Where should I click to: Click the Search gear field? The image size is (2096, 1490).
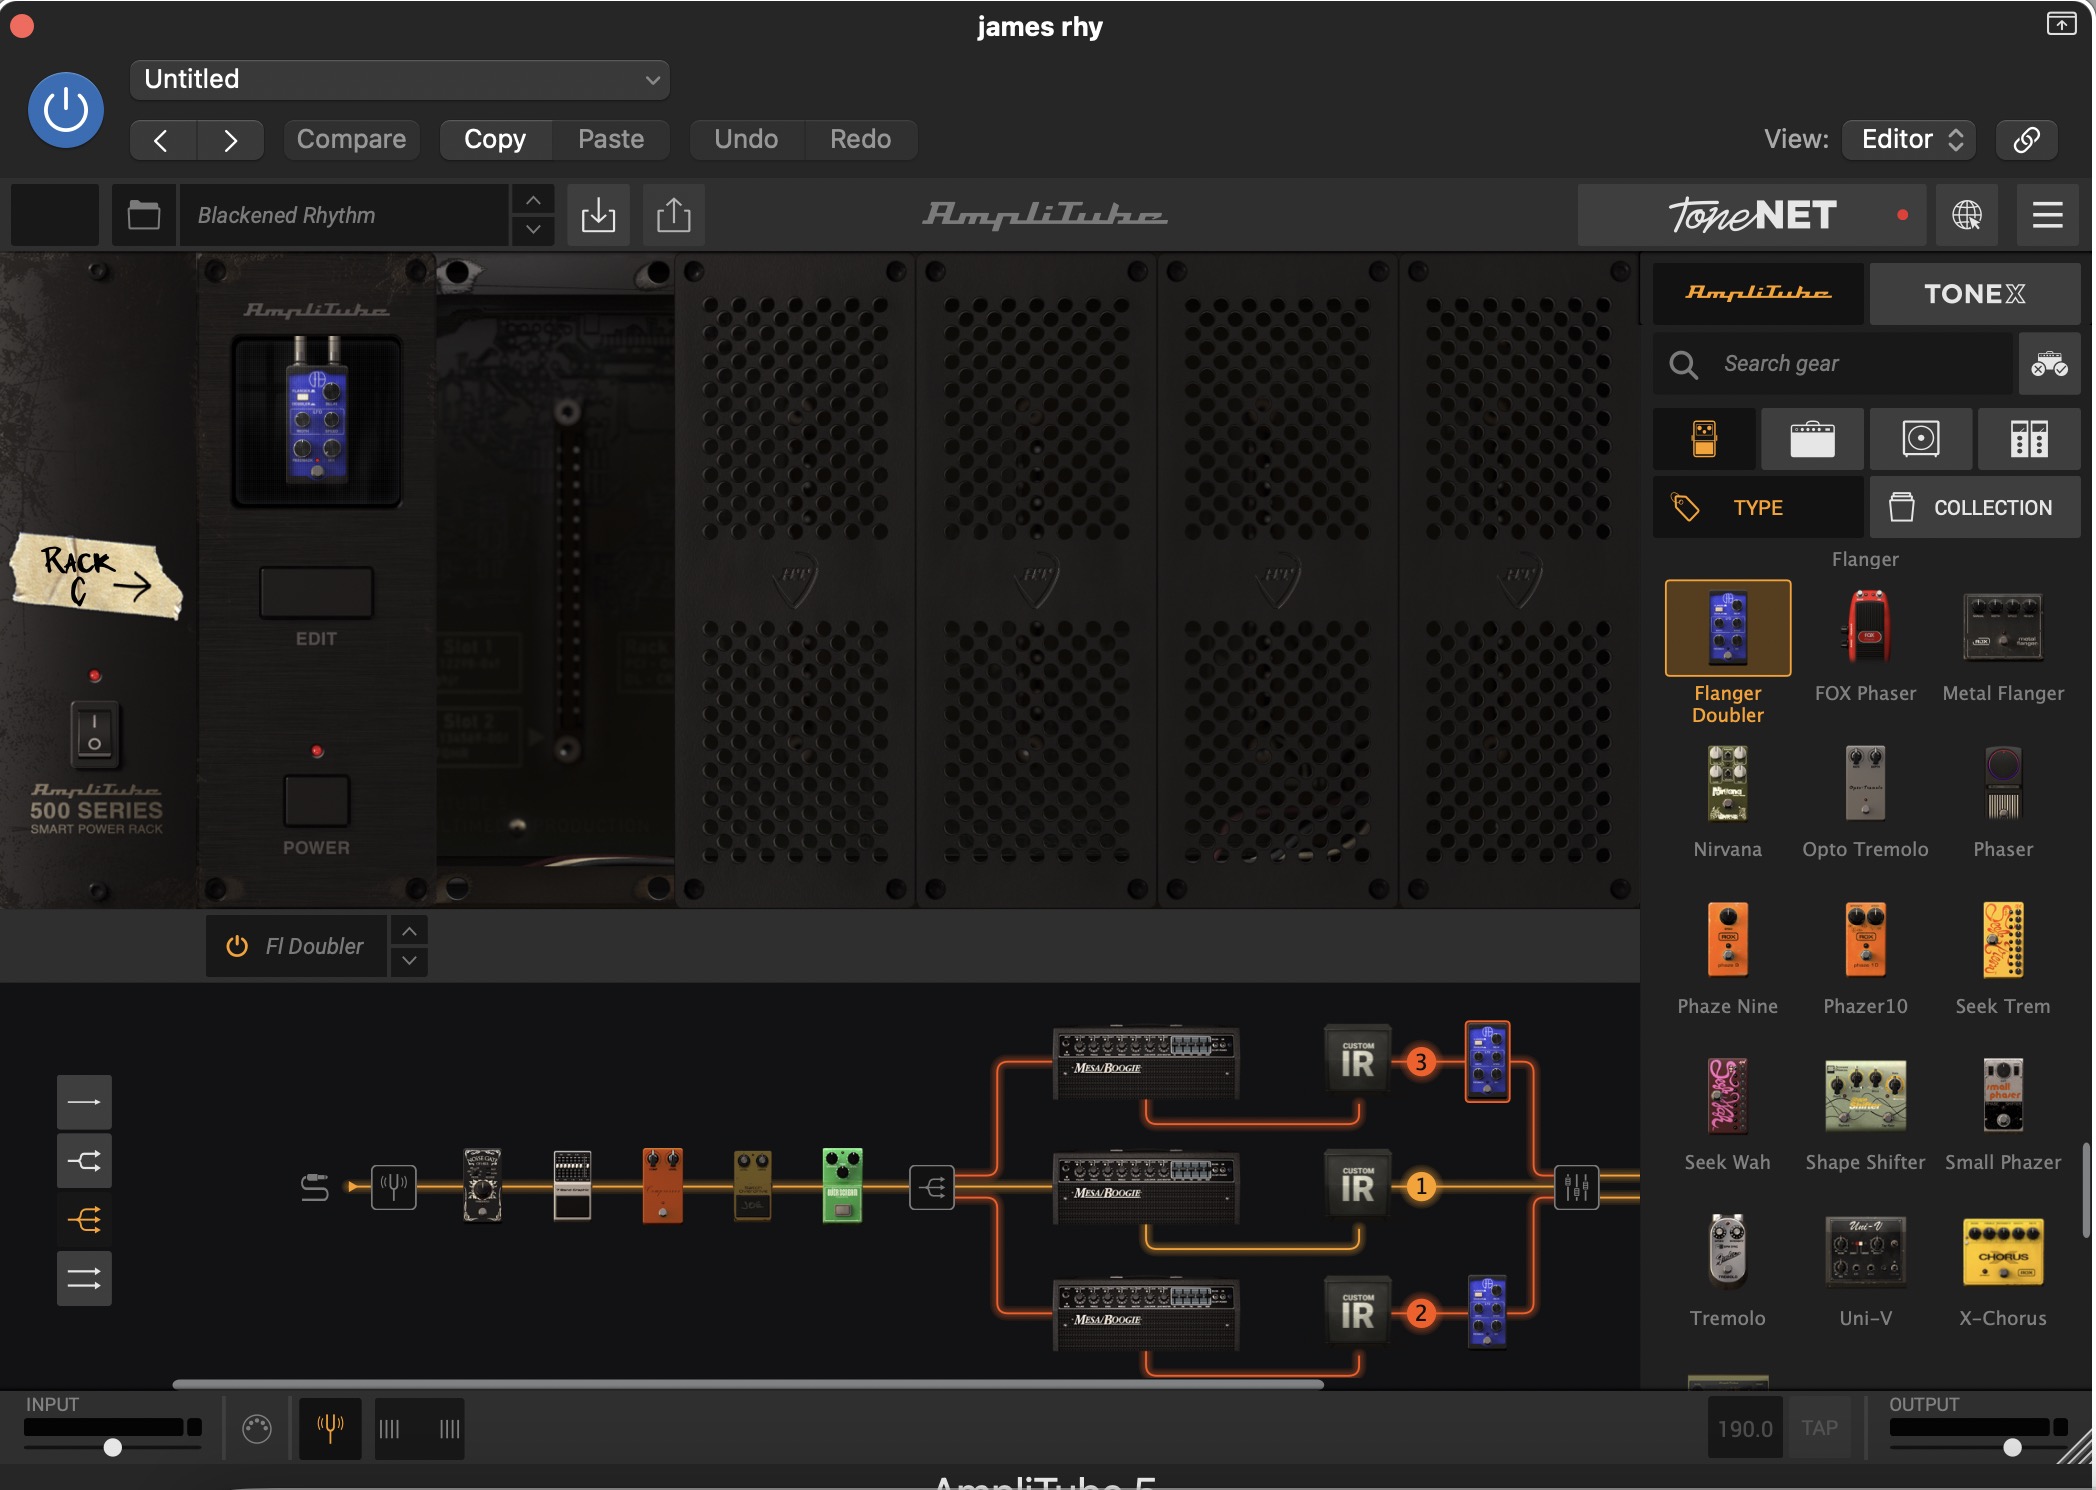click(x=1833, y=364)
